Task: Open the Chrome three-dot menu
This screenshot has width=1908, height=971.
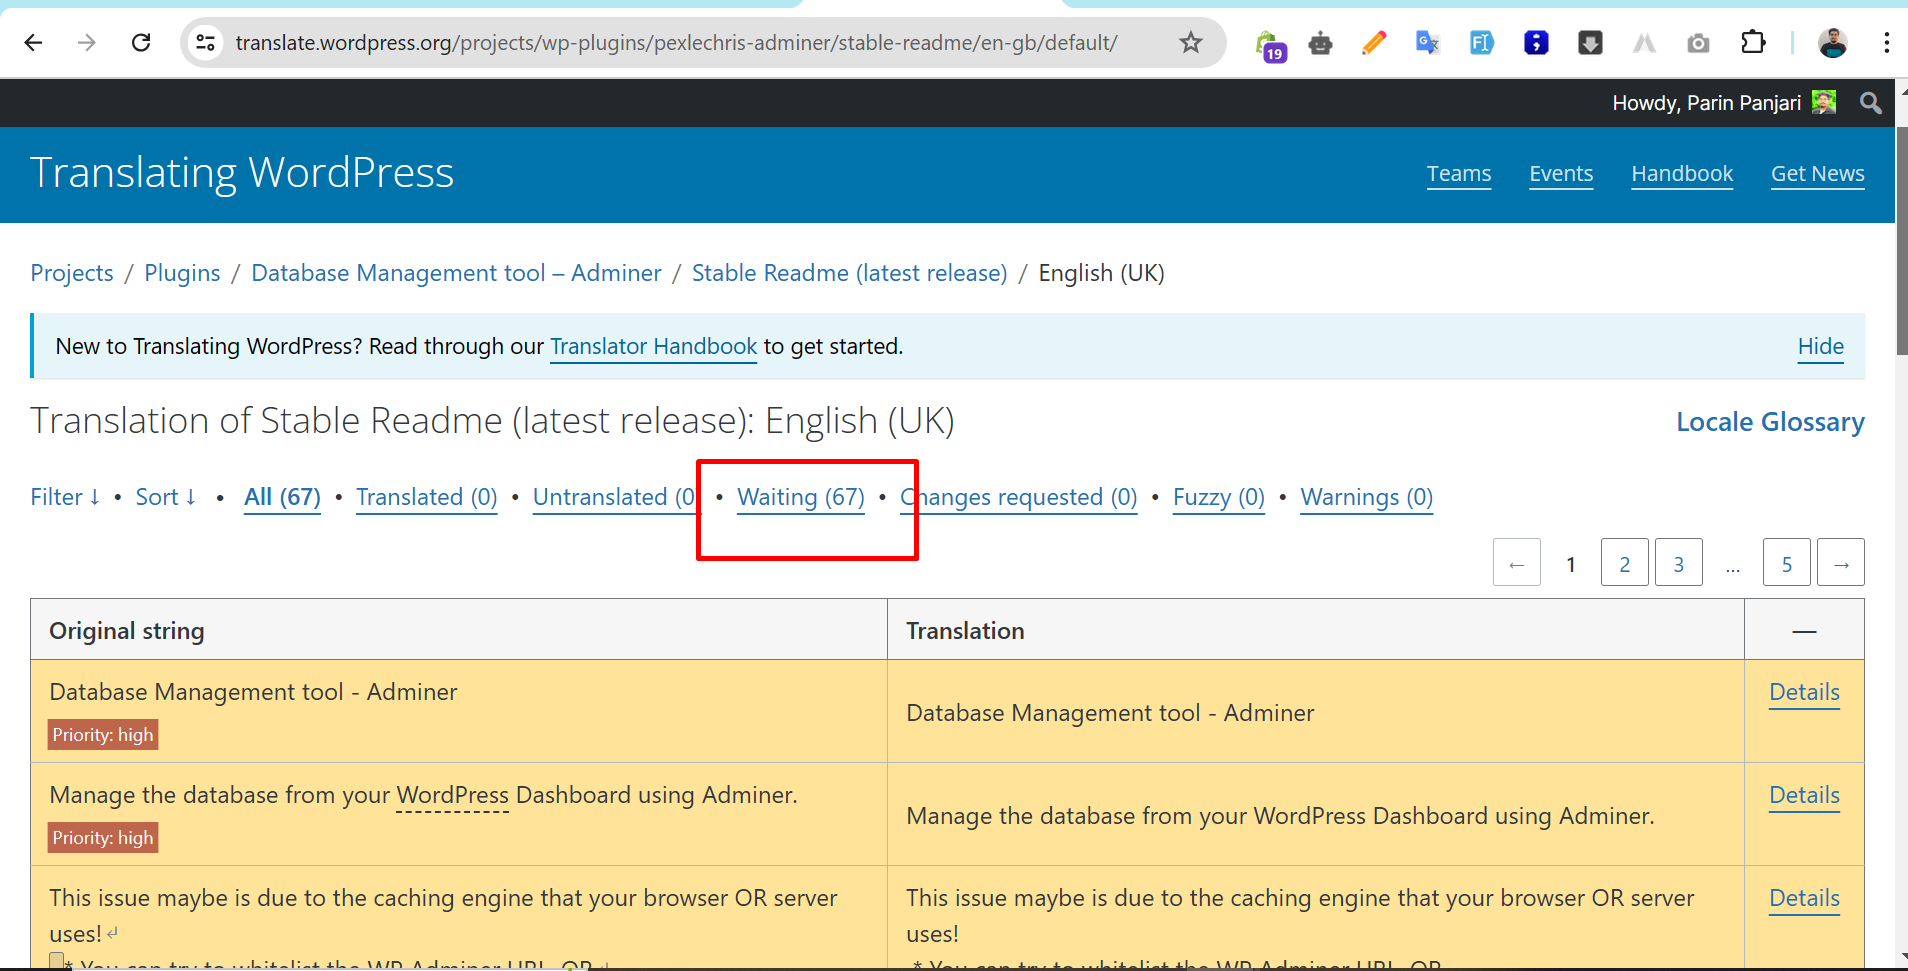Action: point(1886,43)
